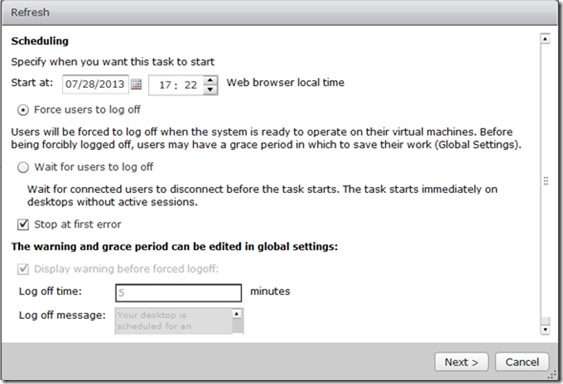Image resolution: width=563 pixels, height=384 pixels.
Task: Click the minutes label beside log off time
Action: (270, 291)
